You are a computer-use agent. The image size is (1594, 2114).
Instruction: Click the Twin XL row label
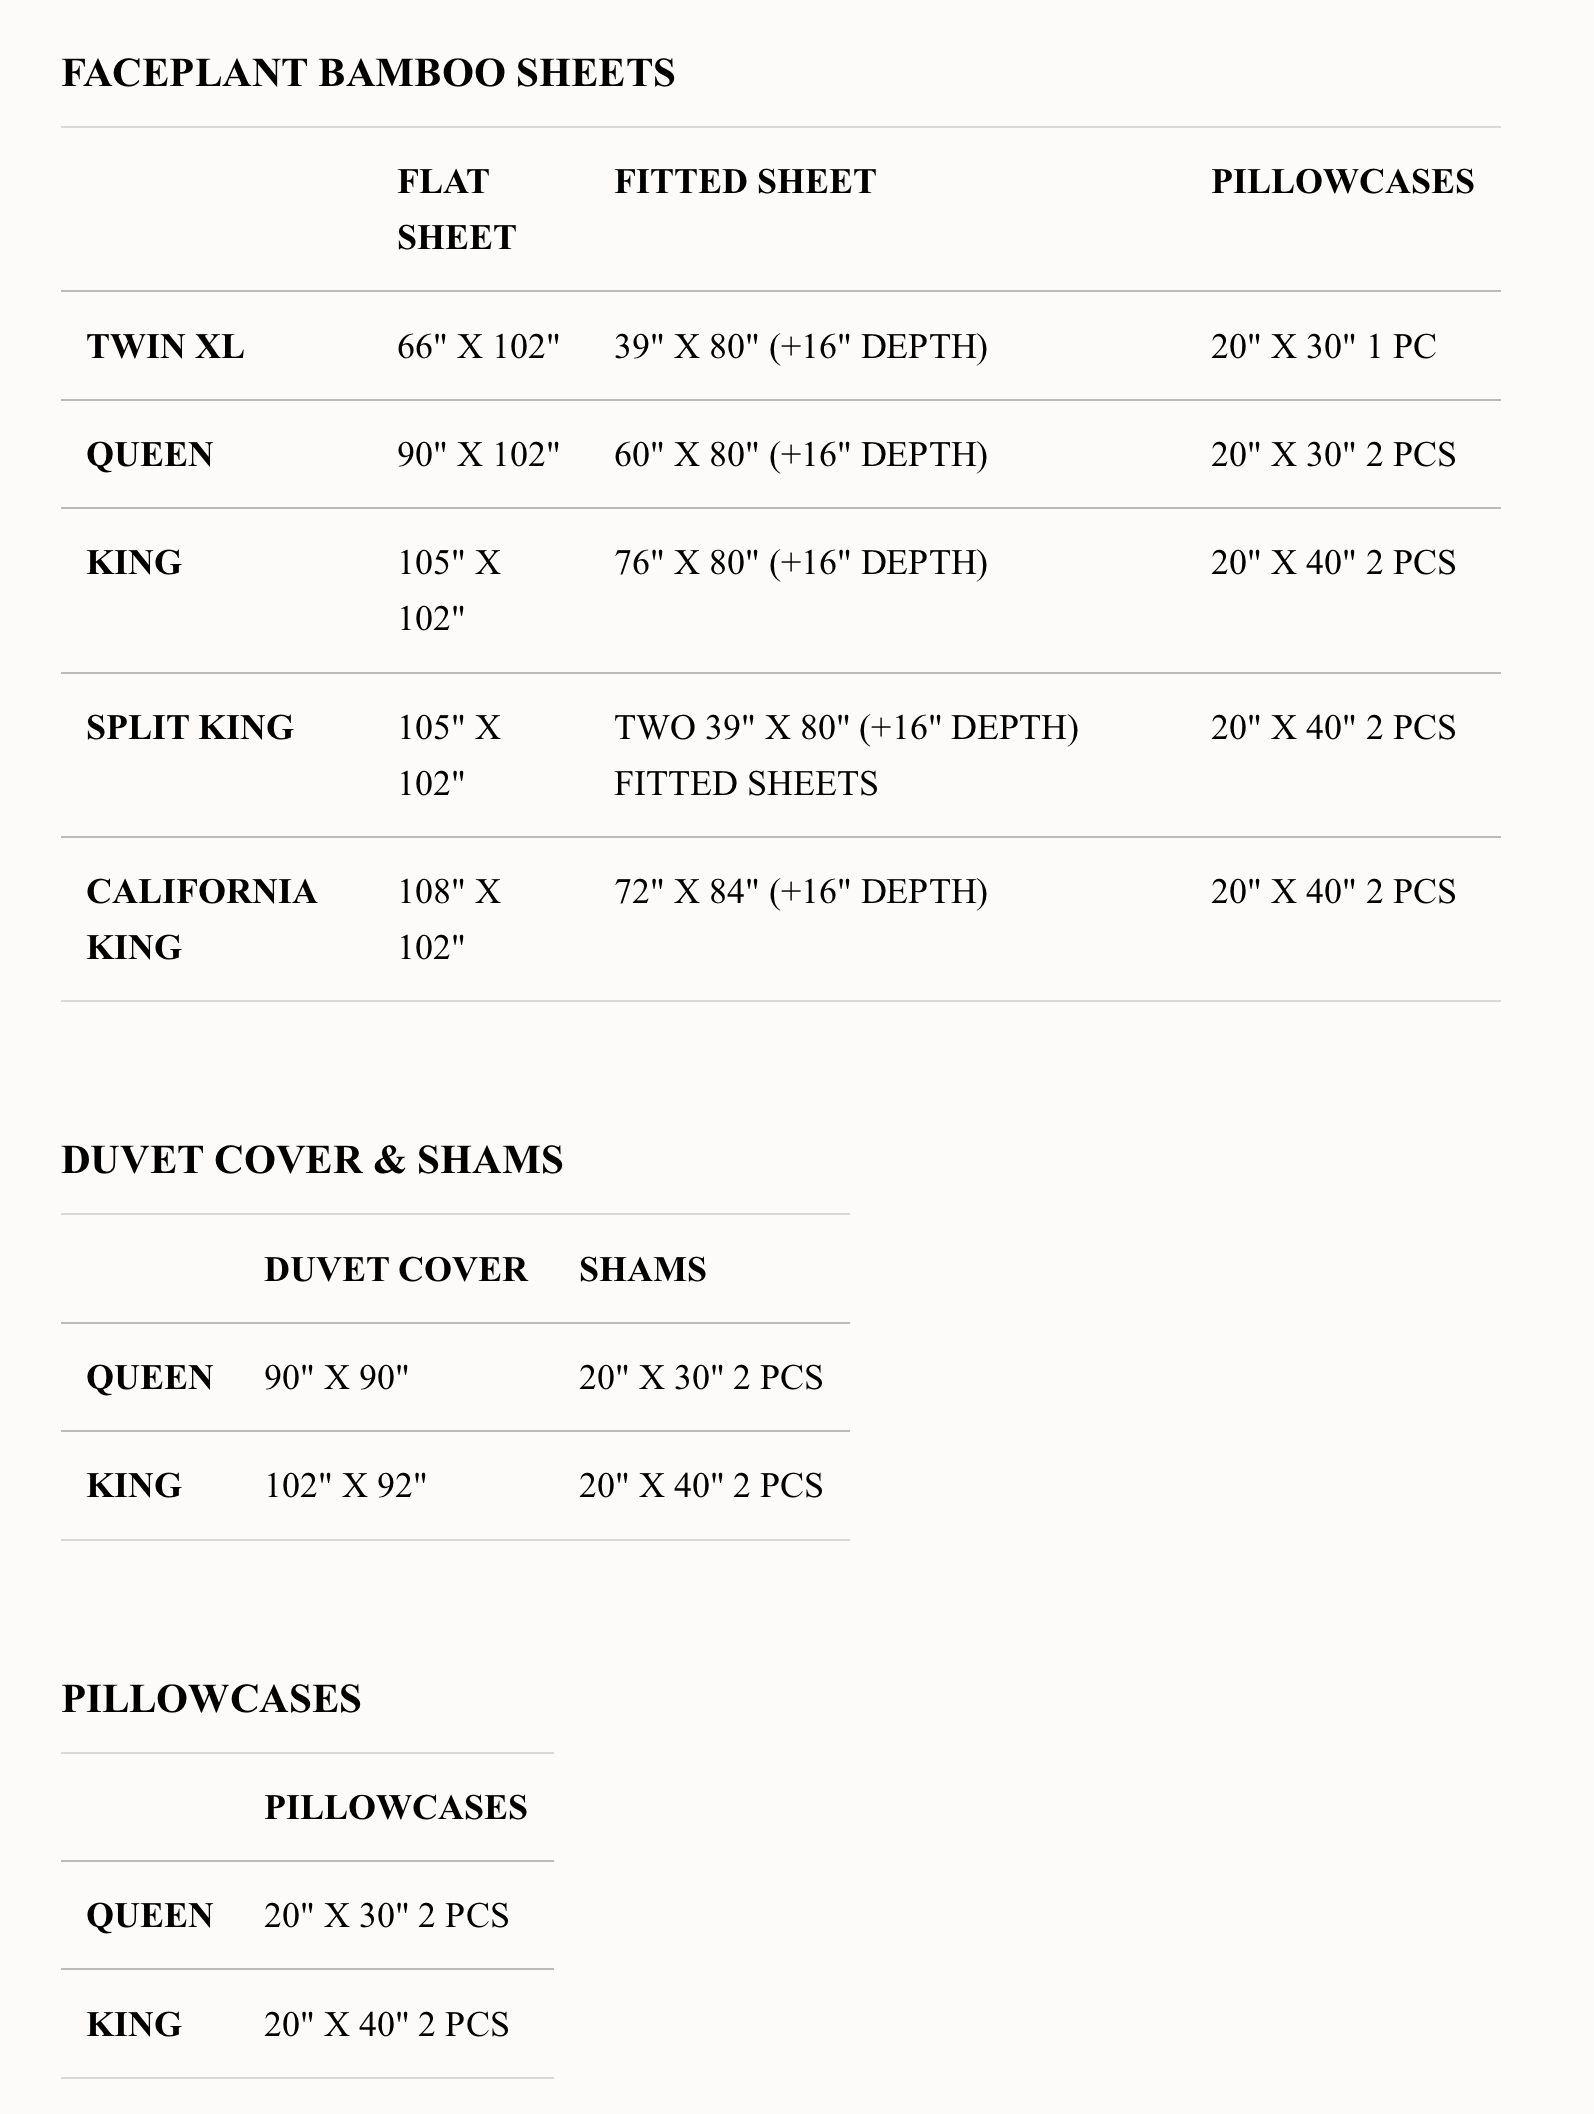[x=165, y=347]
